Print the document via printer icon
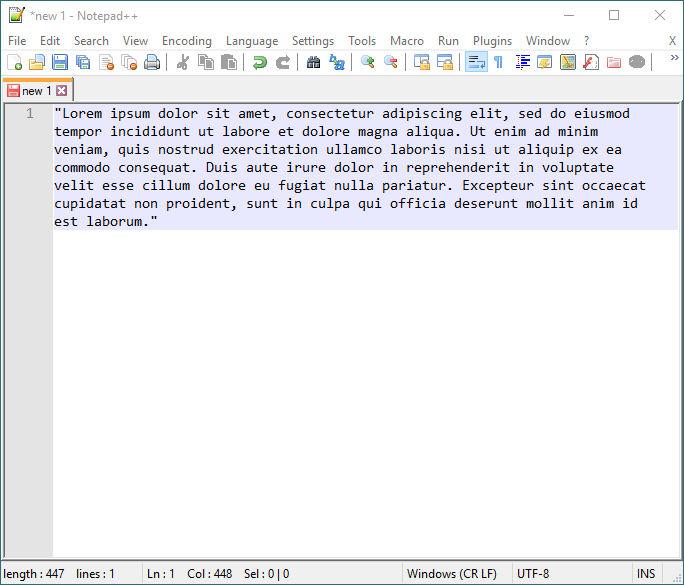The height and width of the screenshot is (585, 684). tap(152, 62)
